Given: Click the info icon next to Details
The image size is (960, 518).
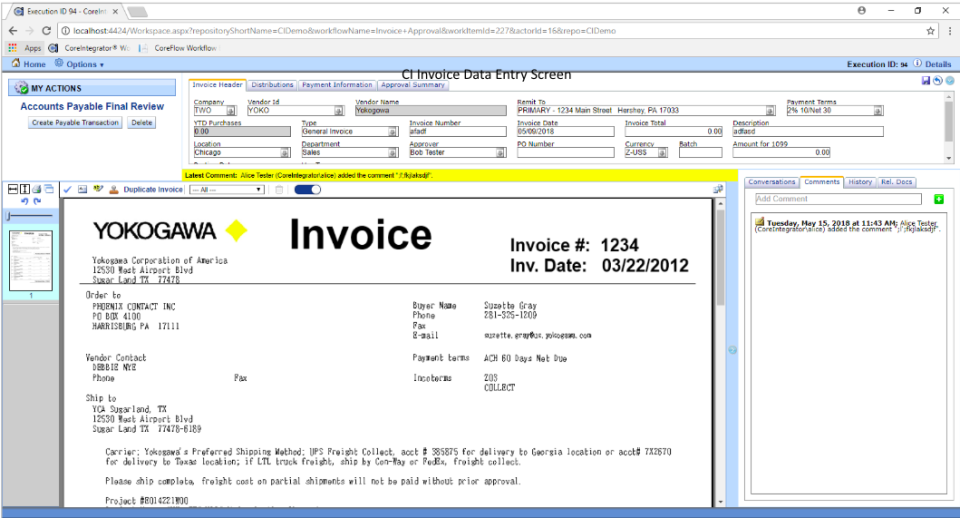Looking at the screenshot, I should [917, 63].
